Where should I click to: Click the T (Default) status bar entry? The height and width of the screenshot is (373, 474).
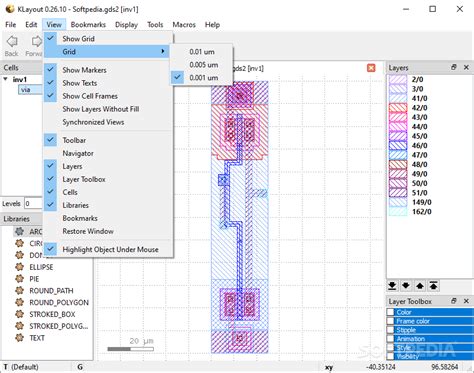coord(21,367)
